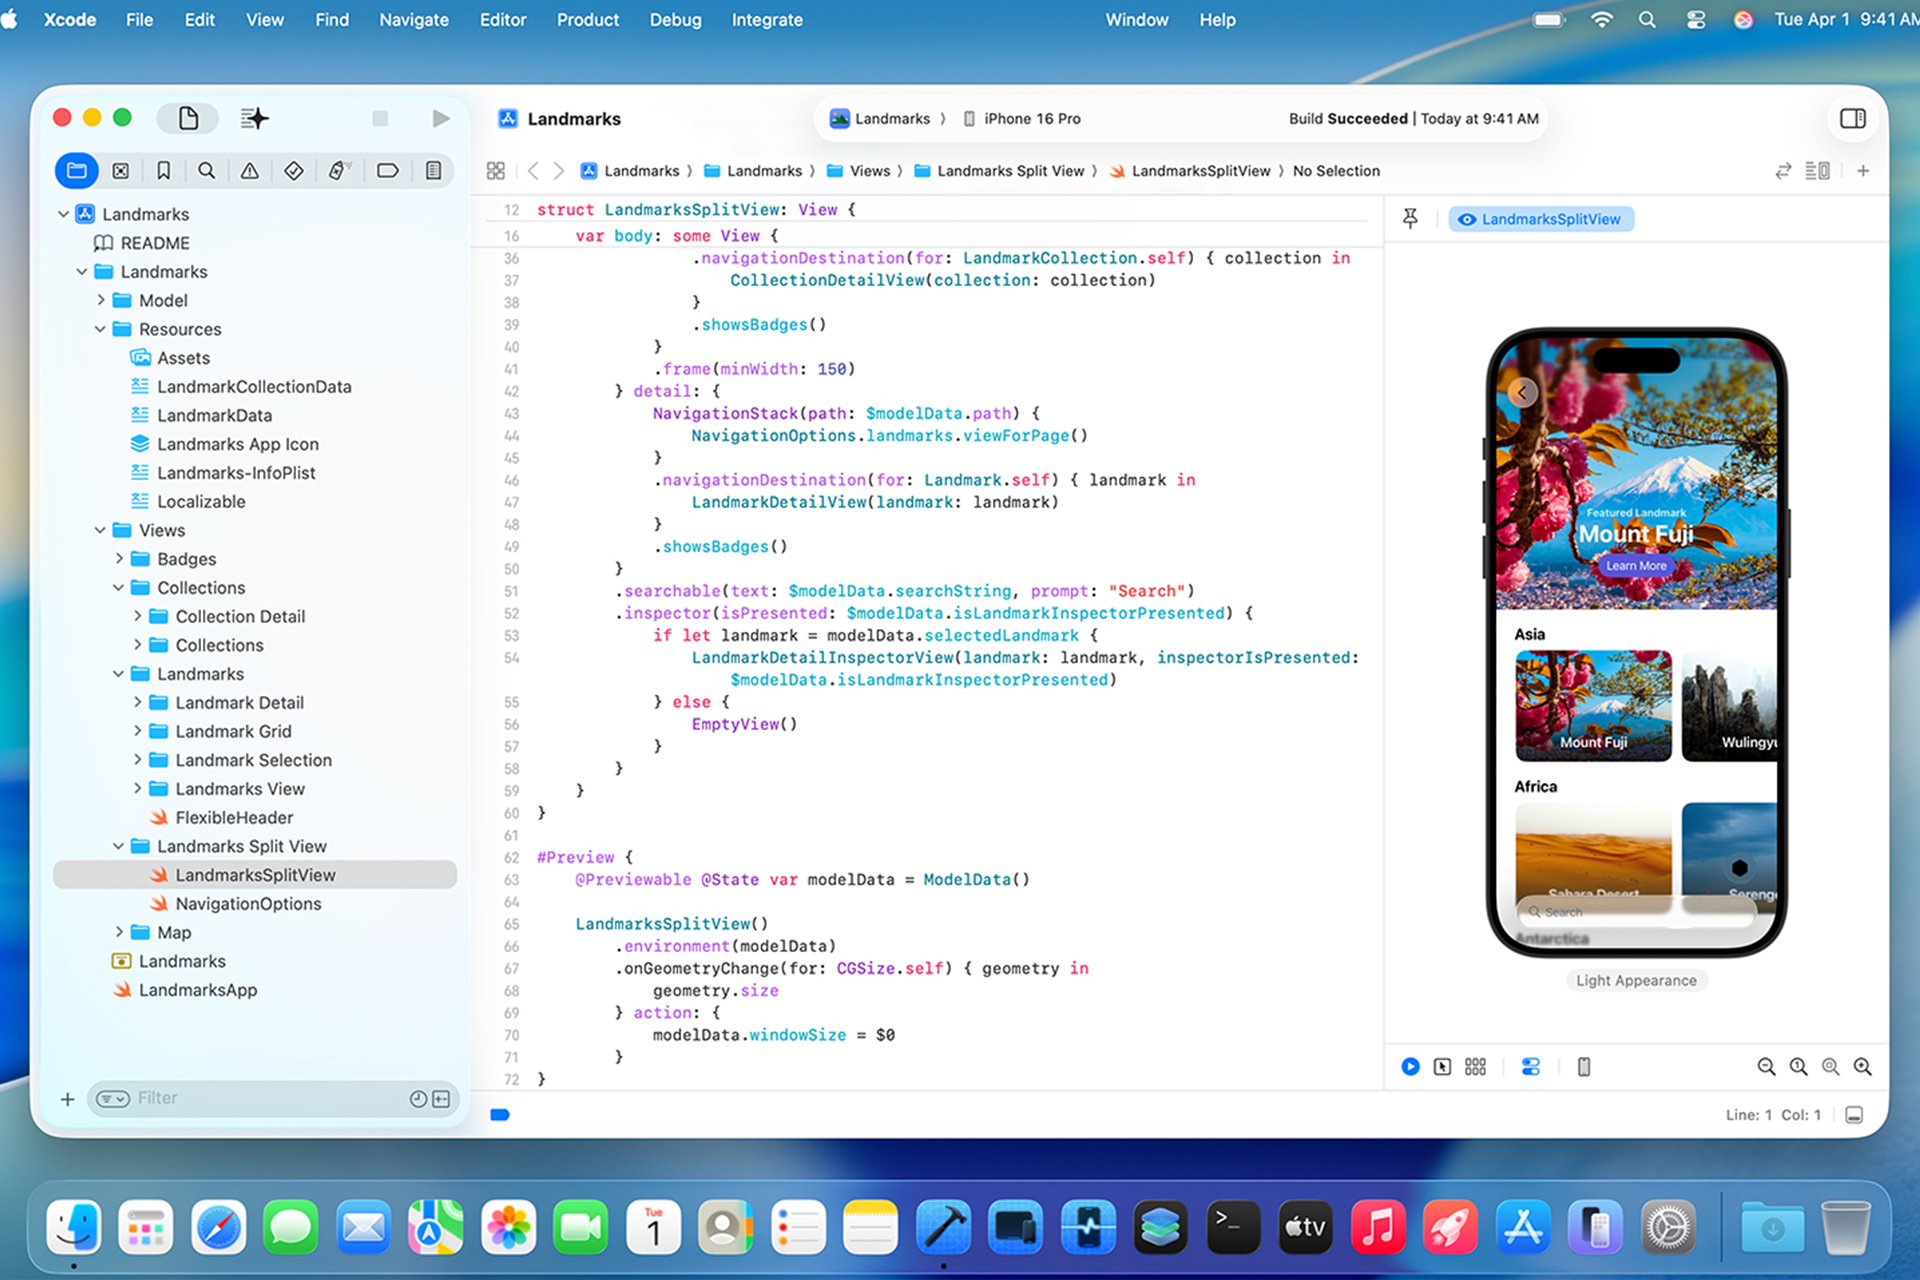
Task: Open the Source Control navigator tab
Action: pyautogui.click(x=120, y=171)
